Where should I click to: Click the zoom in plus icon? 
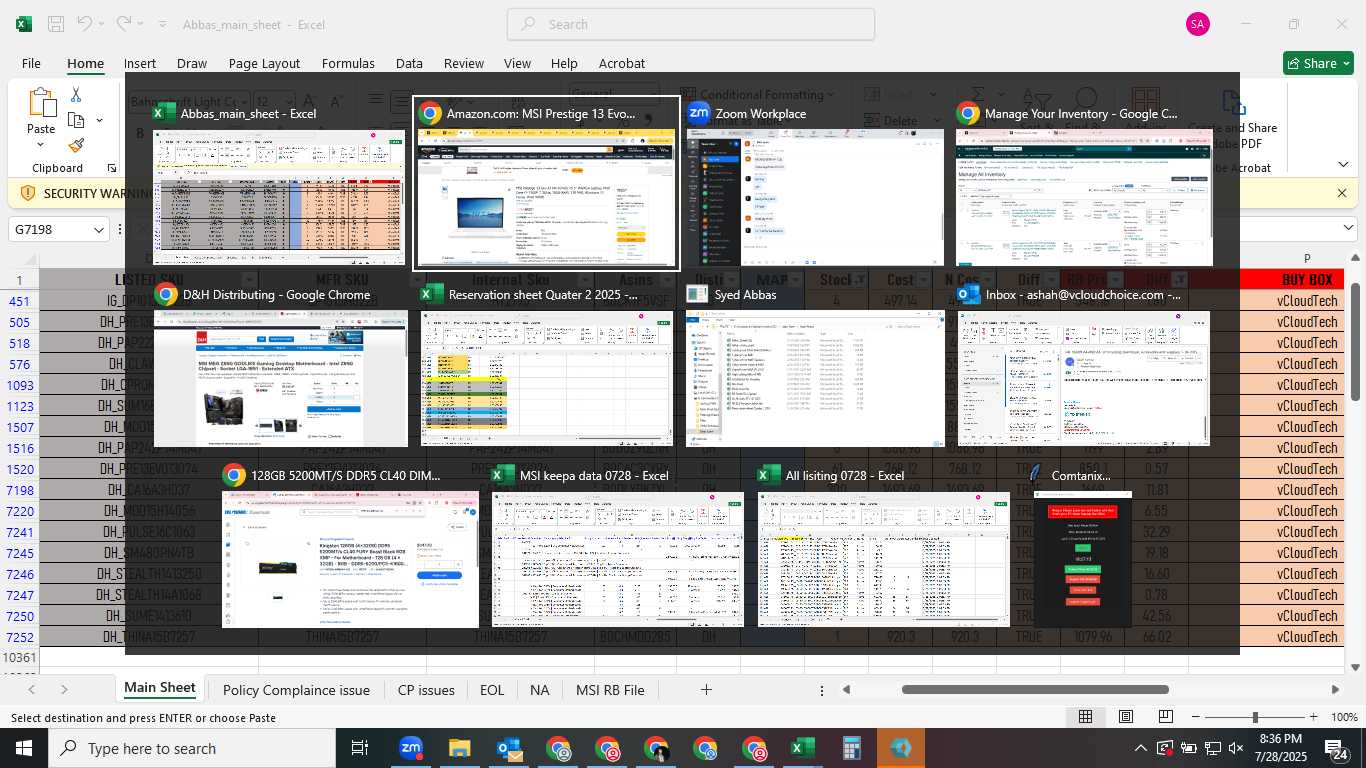[1313, 717]
